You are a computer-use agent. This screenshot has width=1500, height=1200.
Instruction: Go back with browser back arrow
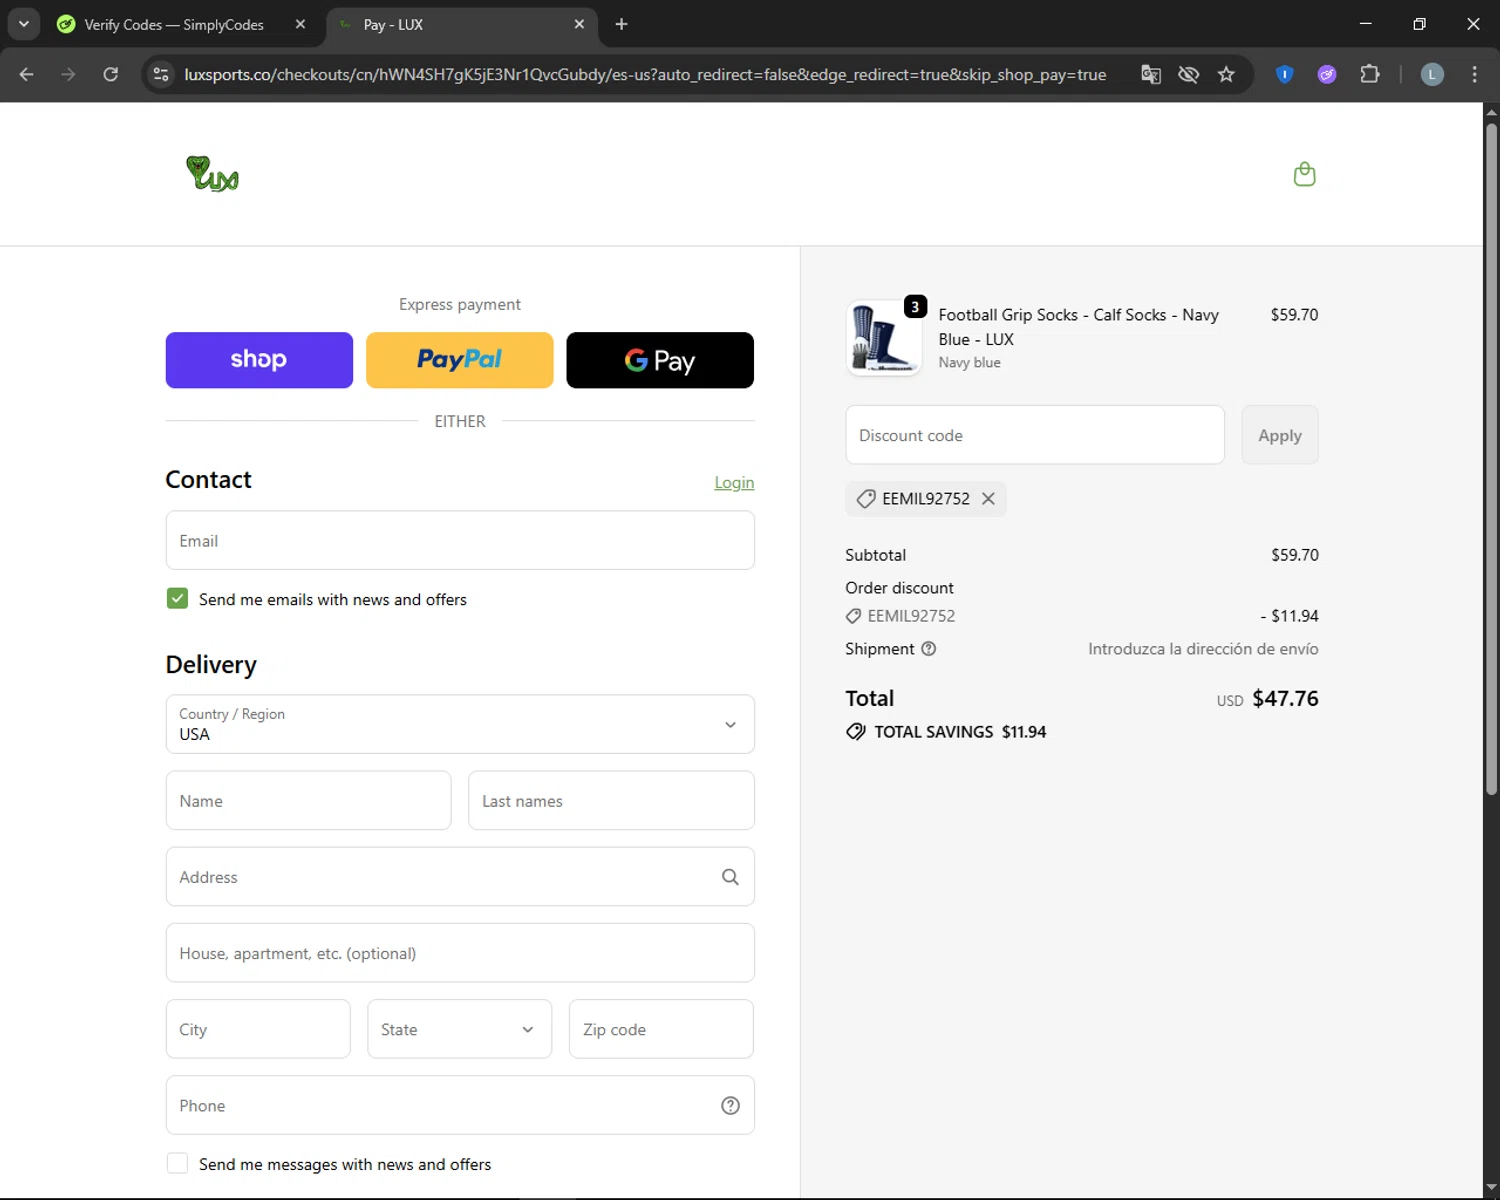[x=27, y=74]
